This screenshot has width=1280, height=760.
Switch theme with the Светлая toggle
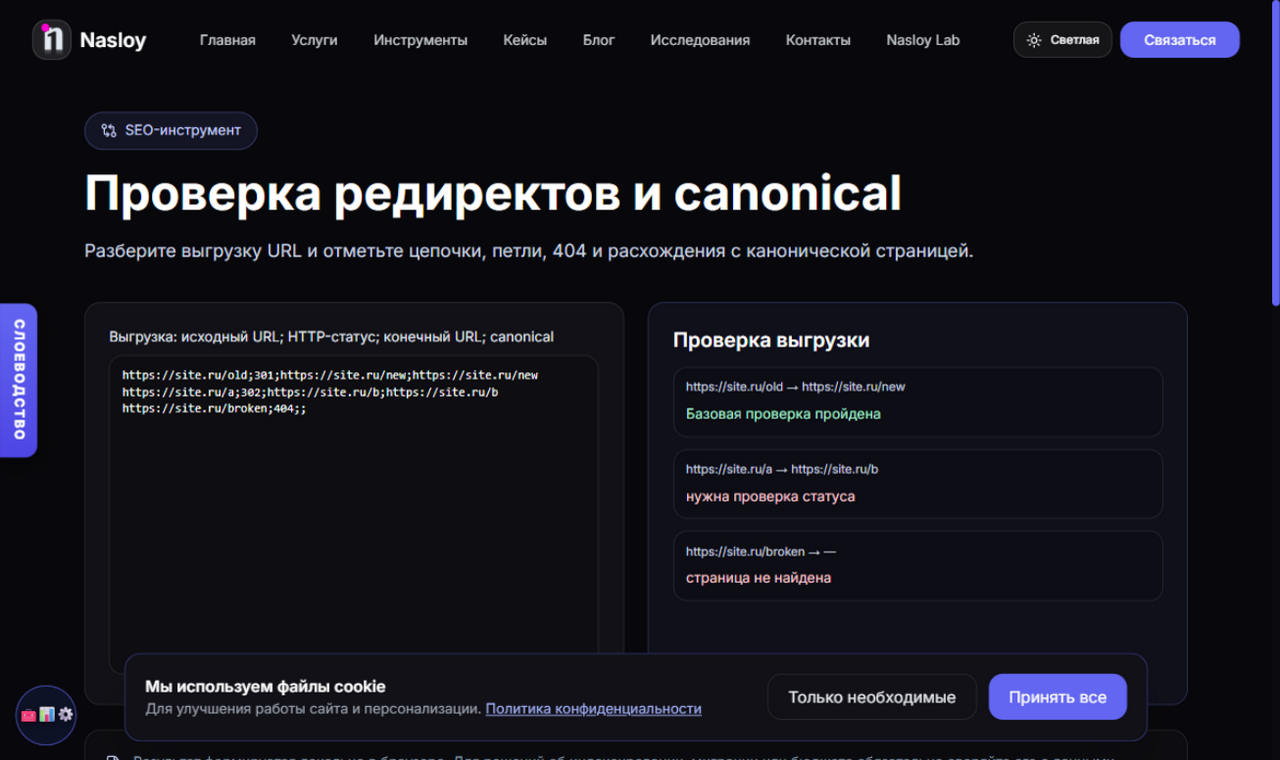1063,40
